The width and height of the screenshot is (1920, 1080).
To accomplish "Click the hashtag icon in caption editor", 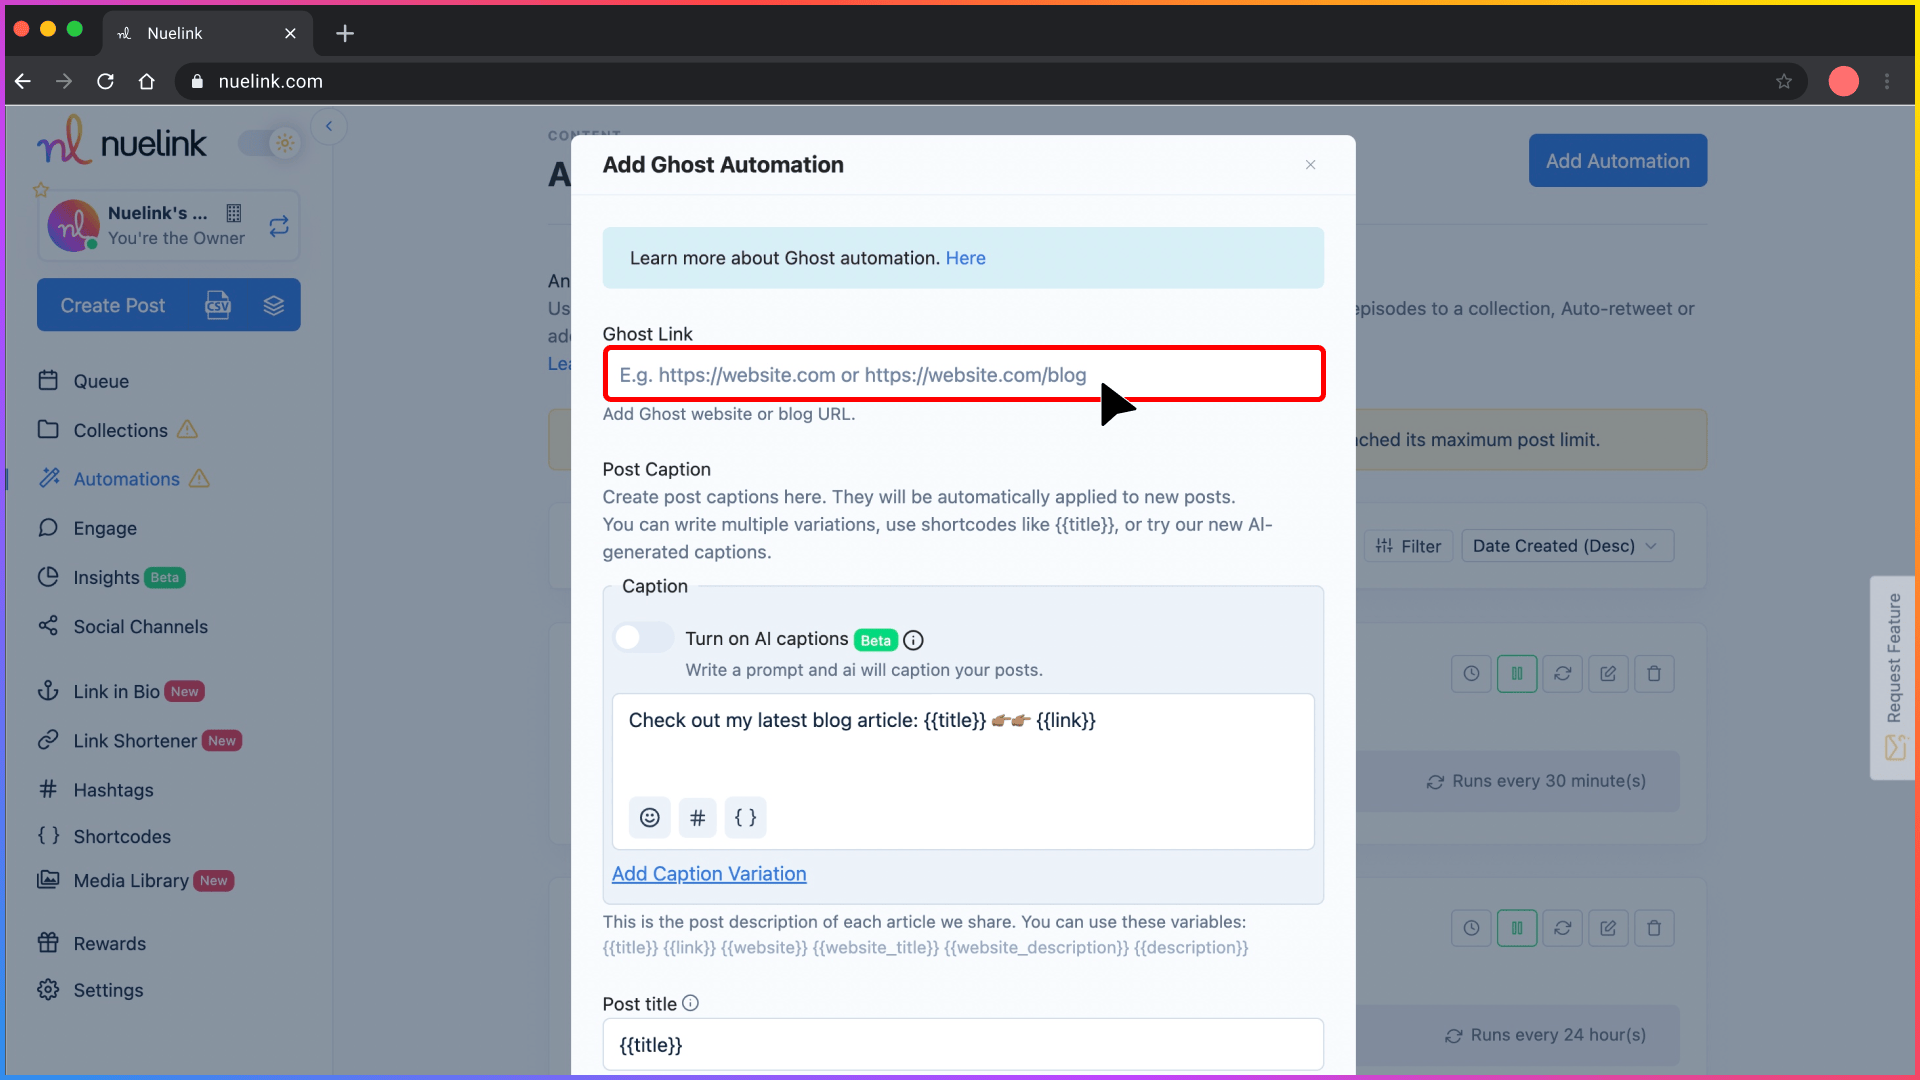I will 698,817.
